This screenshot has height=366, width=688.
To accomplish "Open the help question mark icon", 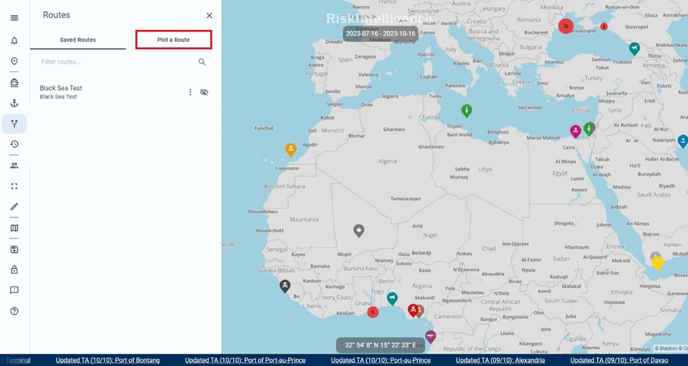I will [14, 311].
